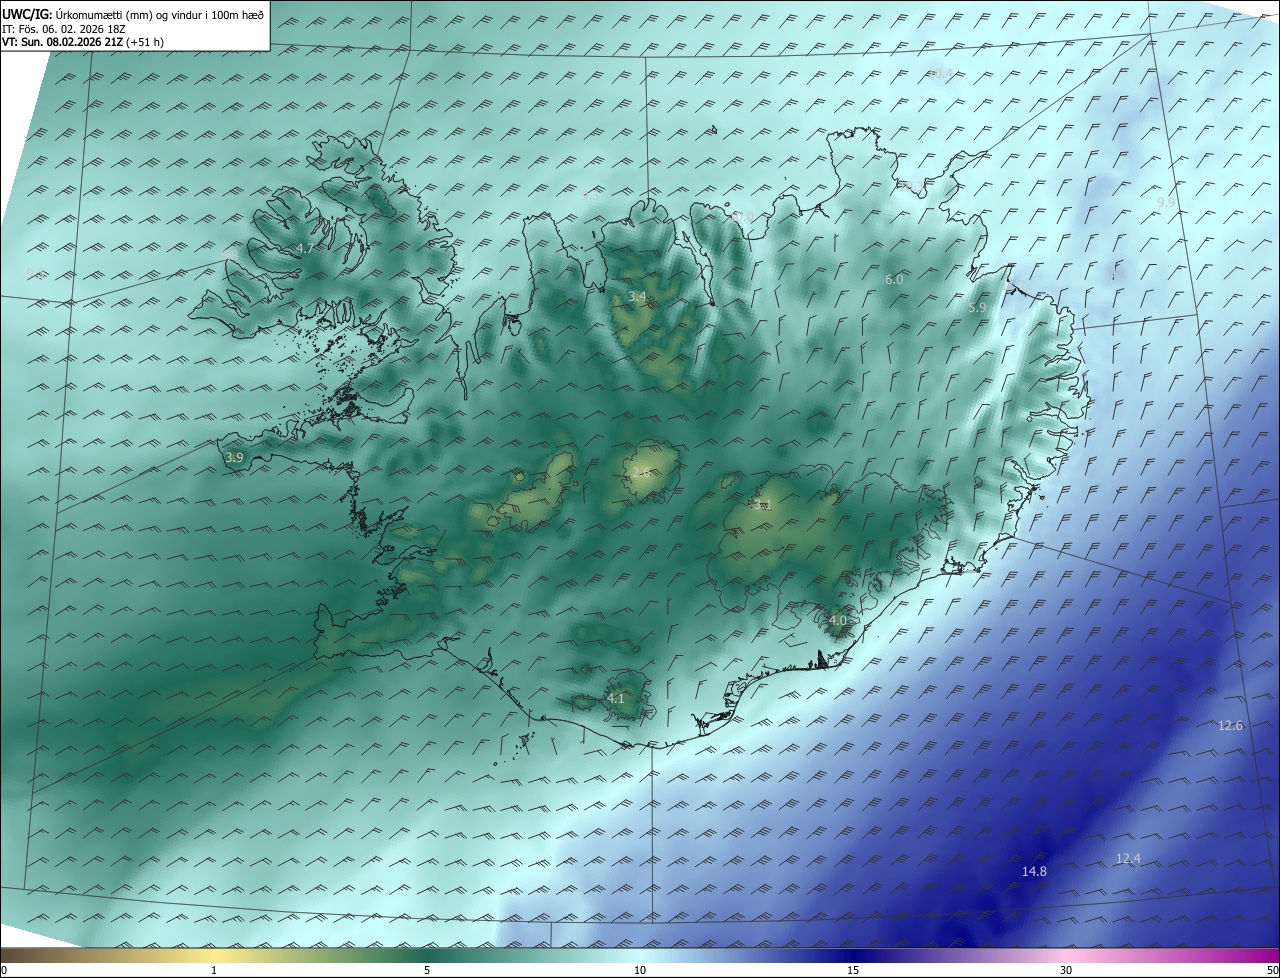
Task: Click the '1' tick on the color scale
Action: click(x=215, y=970)
